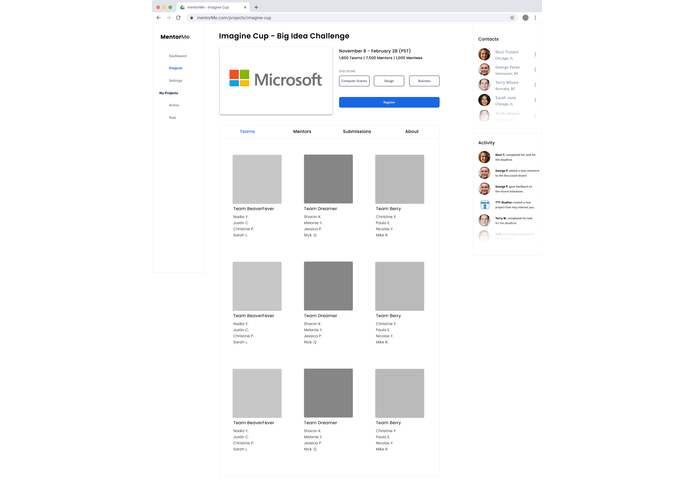
Task: Click first-row Team BeaverFever title text
Action: coord(254,209)
